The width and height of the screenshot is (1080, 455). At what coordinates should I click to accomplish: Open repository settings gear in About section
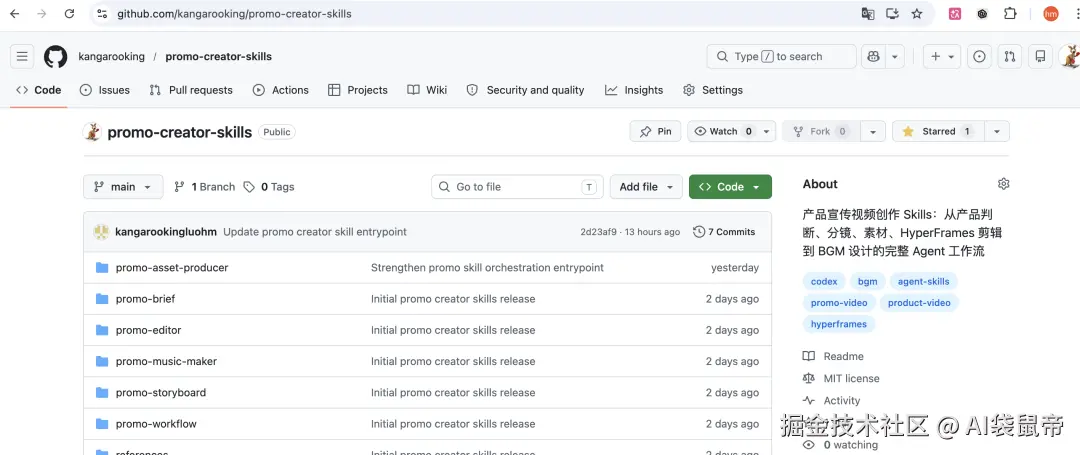pos(1004,184)
